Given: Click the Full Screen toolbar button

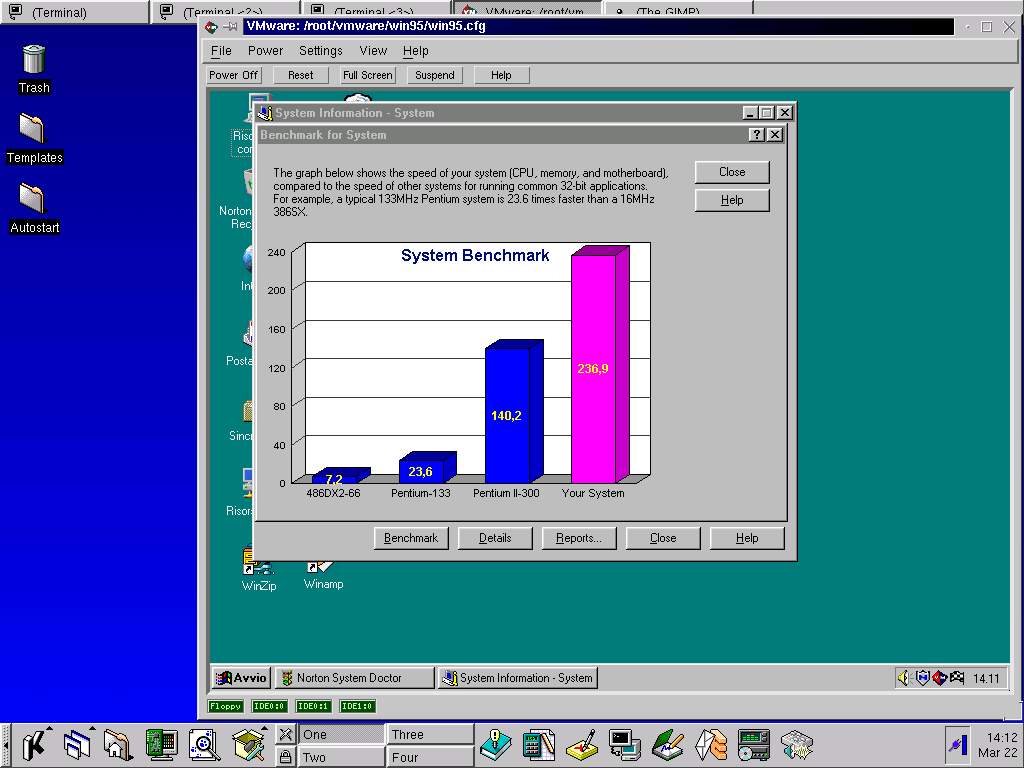Looking at the screenshot, I should coord(367,75).
